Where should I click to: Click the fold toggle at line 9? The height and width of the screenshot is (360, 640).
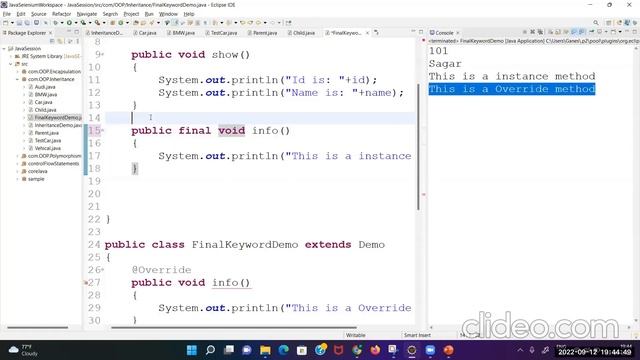coord(103,54)
